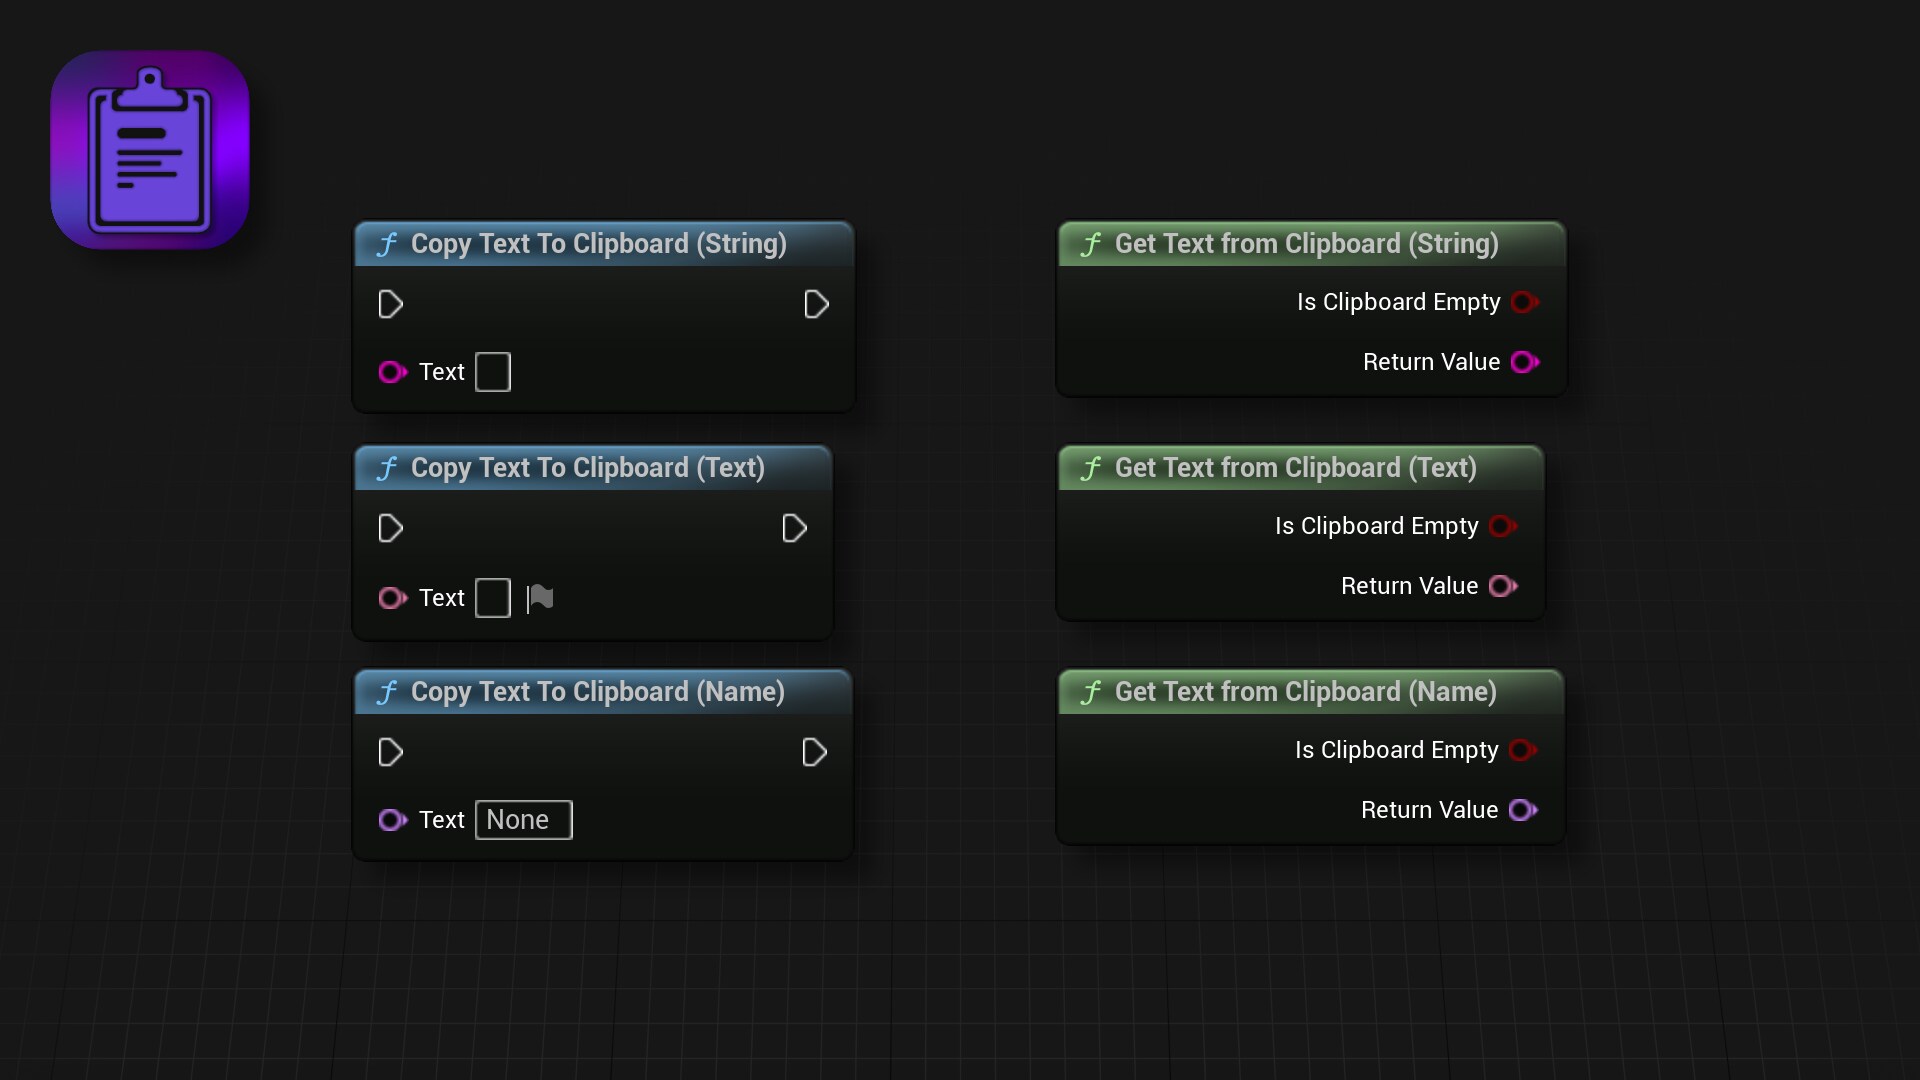Click the exec input pin of Copy Text To Clipboard (Name)

(390, 752)
